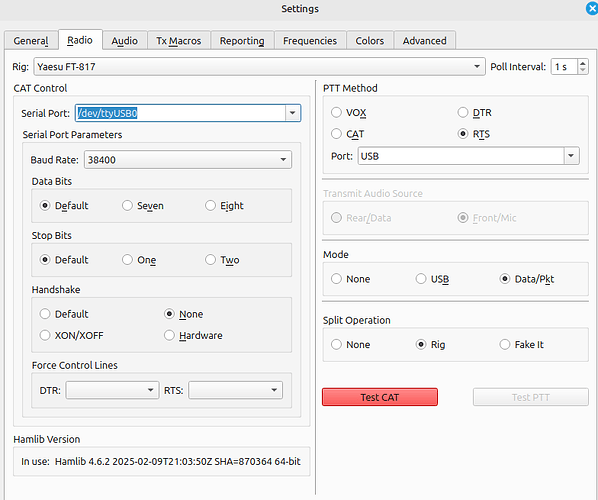Expand the PTT Port dropdown

(571, 156)
